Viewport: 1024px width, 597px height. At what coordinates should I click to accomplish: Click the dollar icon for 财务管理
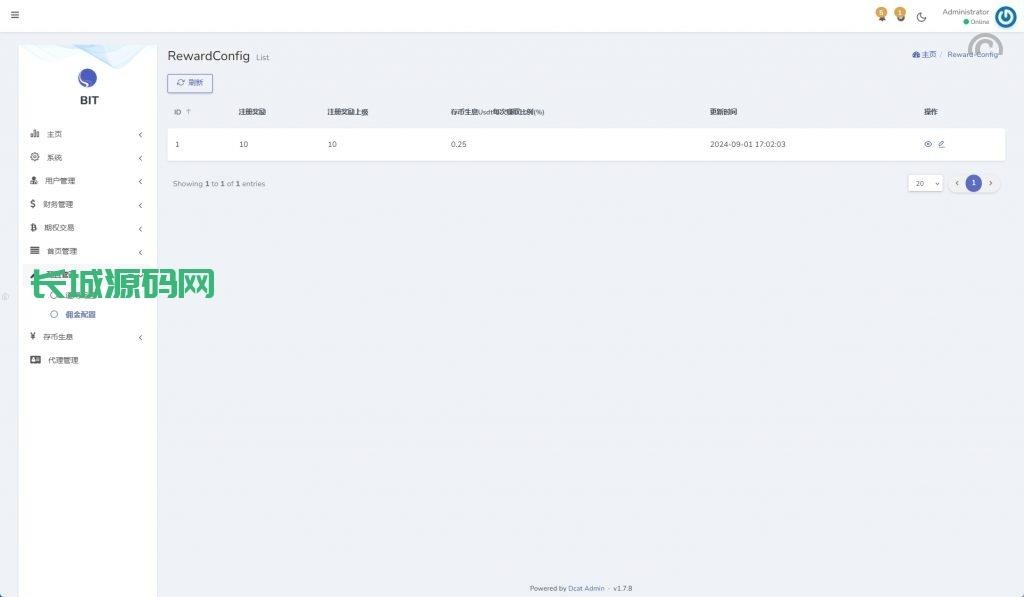33,204
